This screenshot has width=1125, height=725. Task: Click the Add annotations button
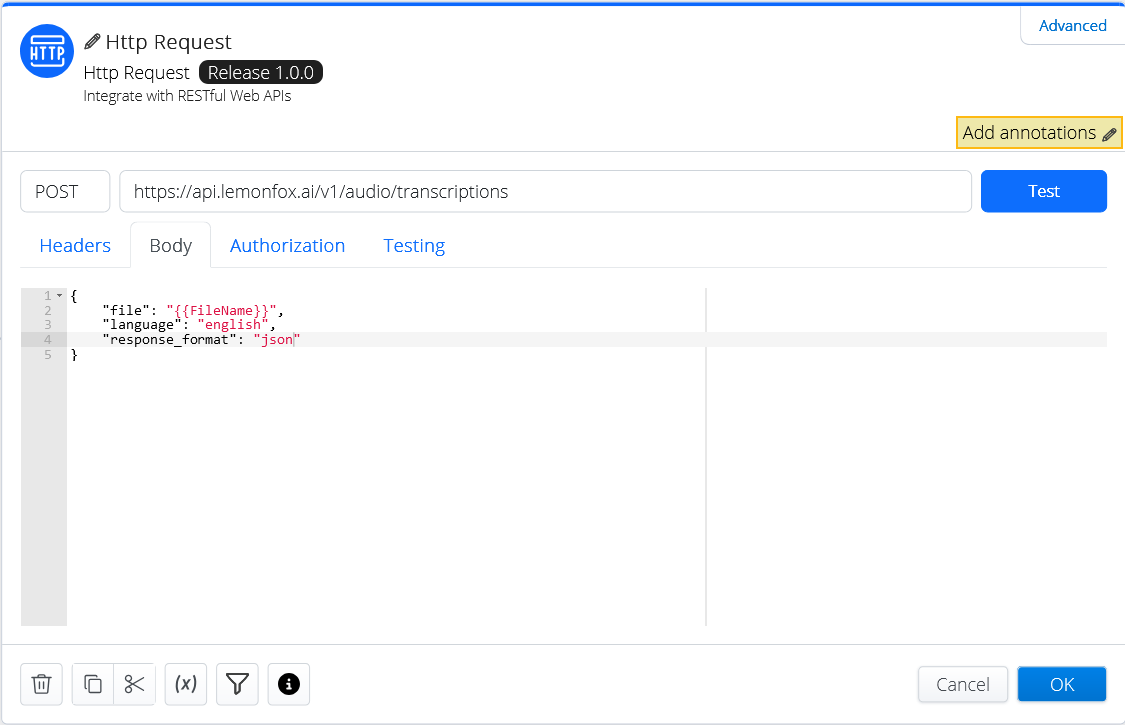coord(1039,133)
